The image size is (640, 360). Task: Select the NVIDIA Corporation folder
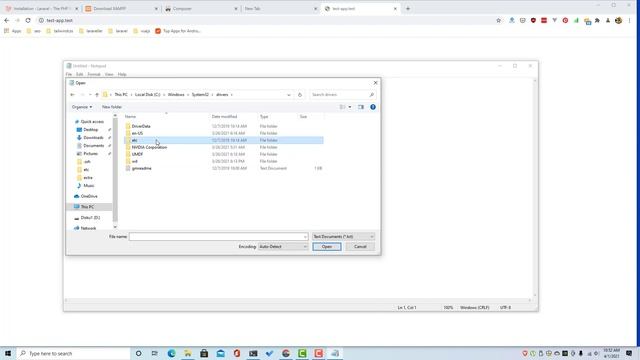[149, 147]
